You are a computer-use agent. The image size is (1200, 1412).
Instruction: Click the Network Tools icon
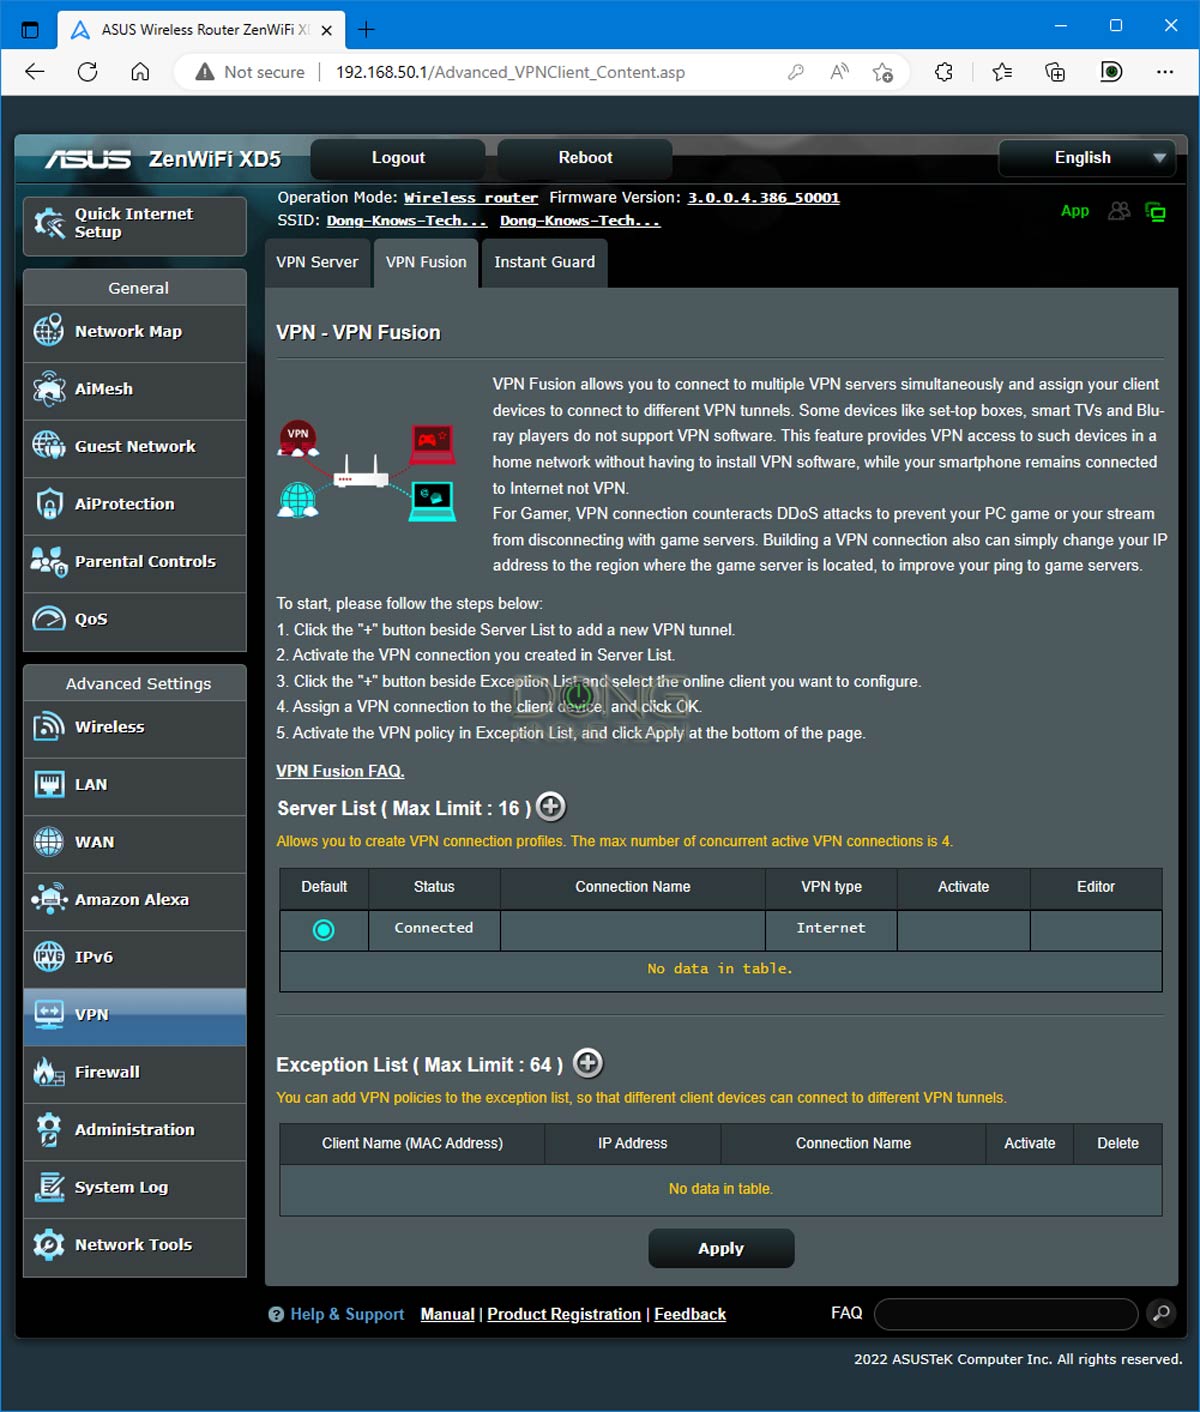coord(49,1245)
